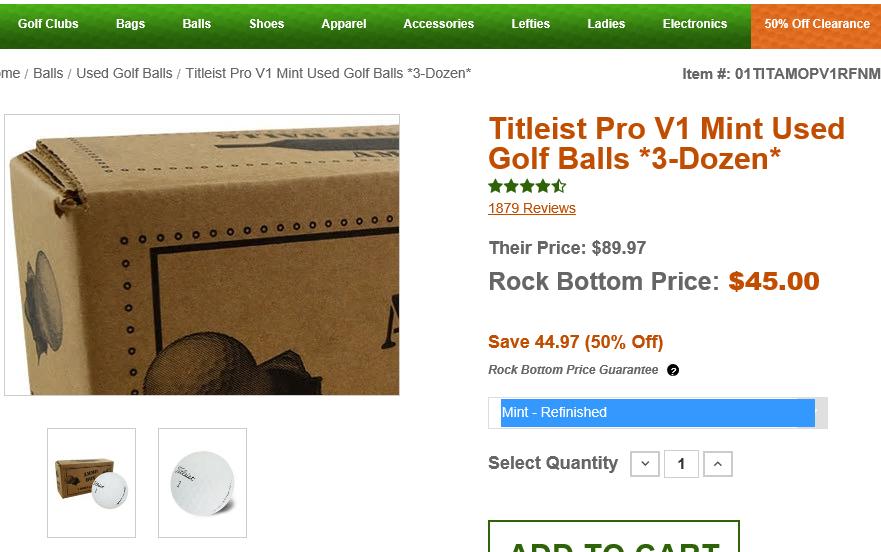Open the Shoes menu

(266, 24)
